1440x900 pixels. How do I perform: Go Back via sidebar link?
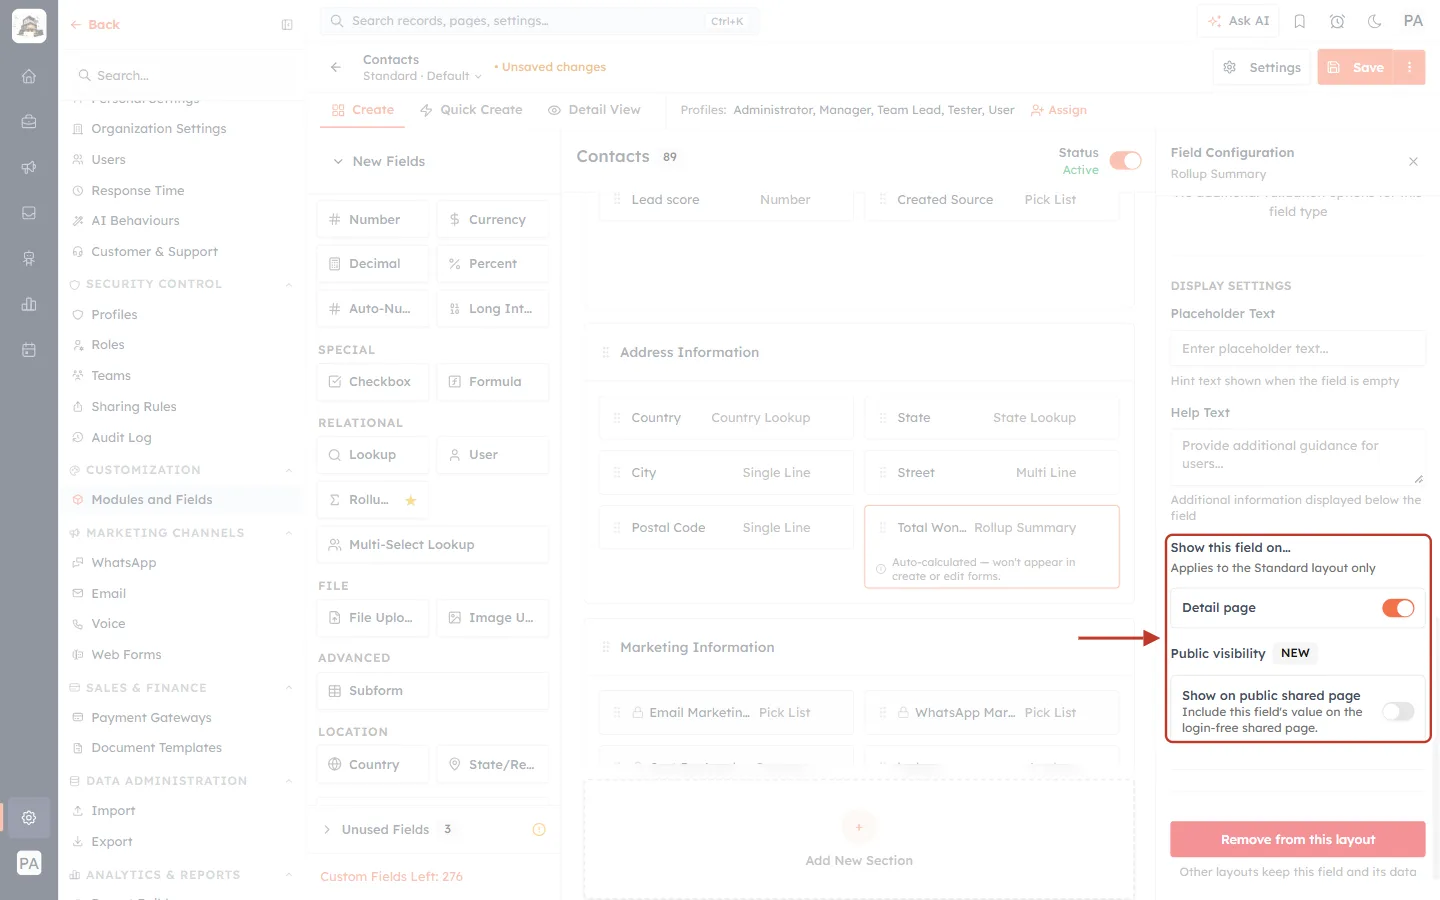click(x=95, y=25)
